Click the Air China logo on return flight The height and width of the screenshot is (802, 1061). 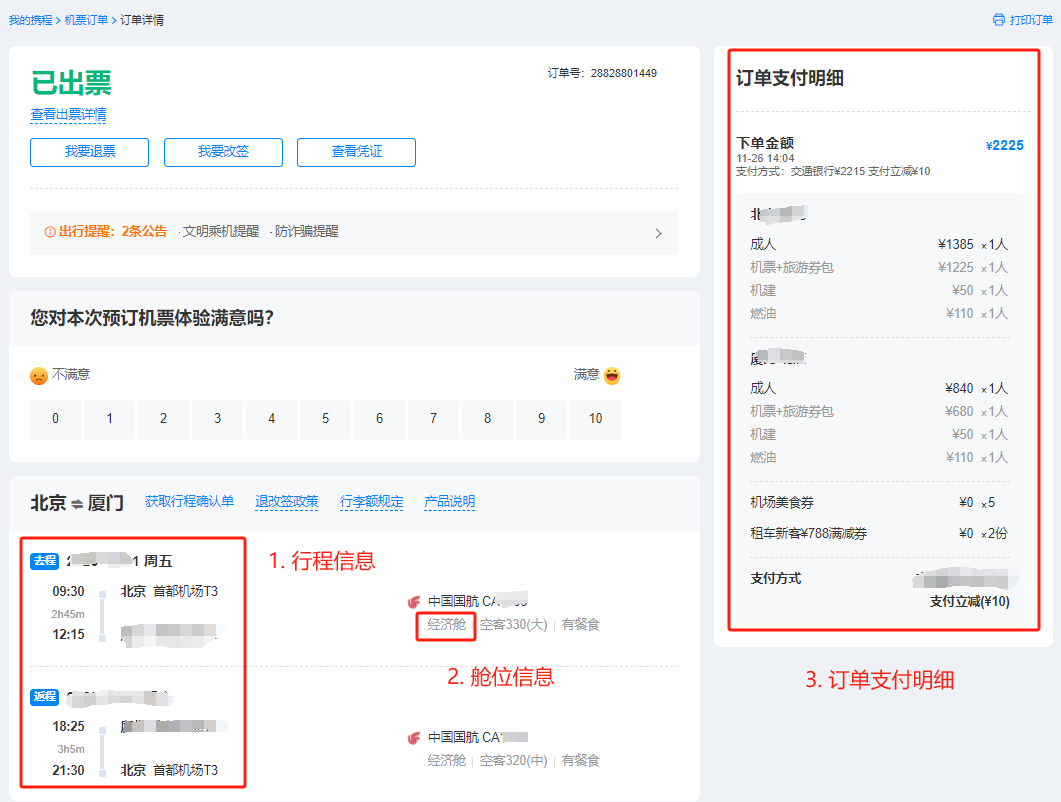414,738
